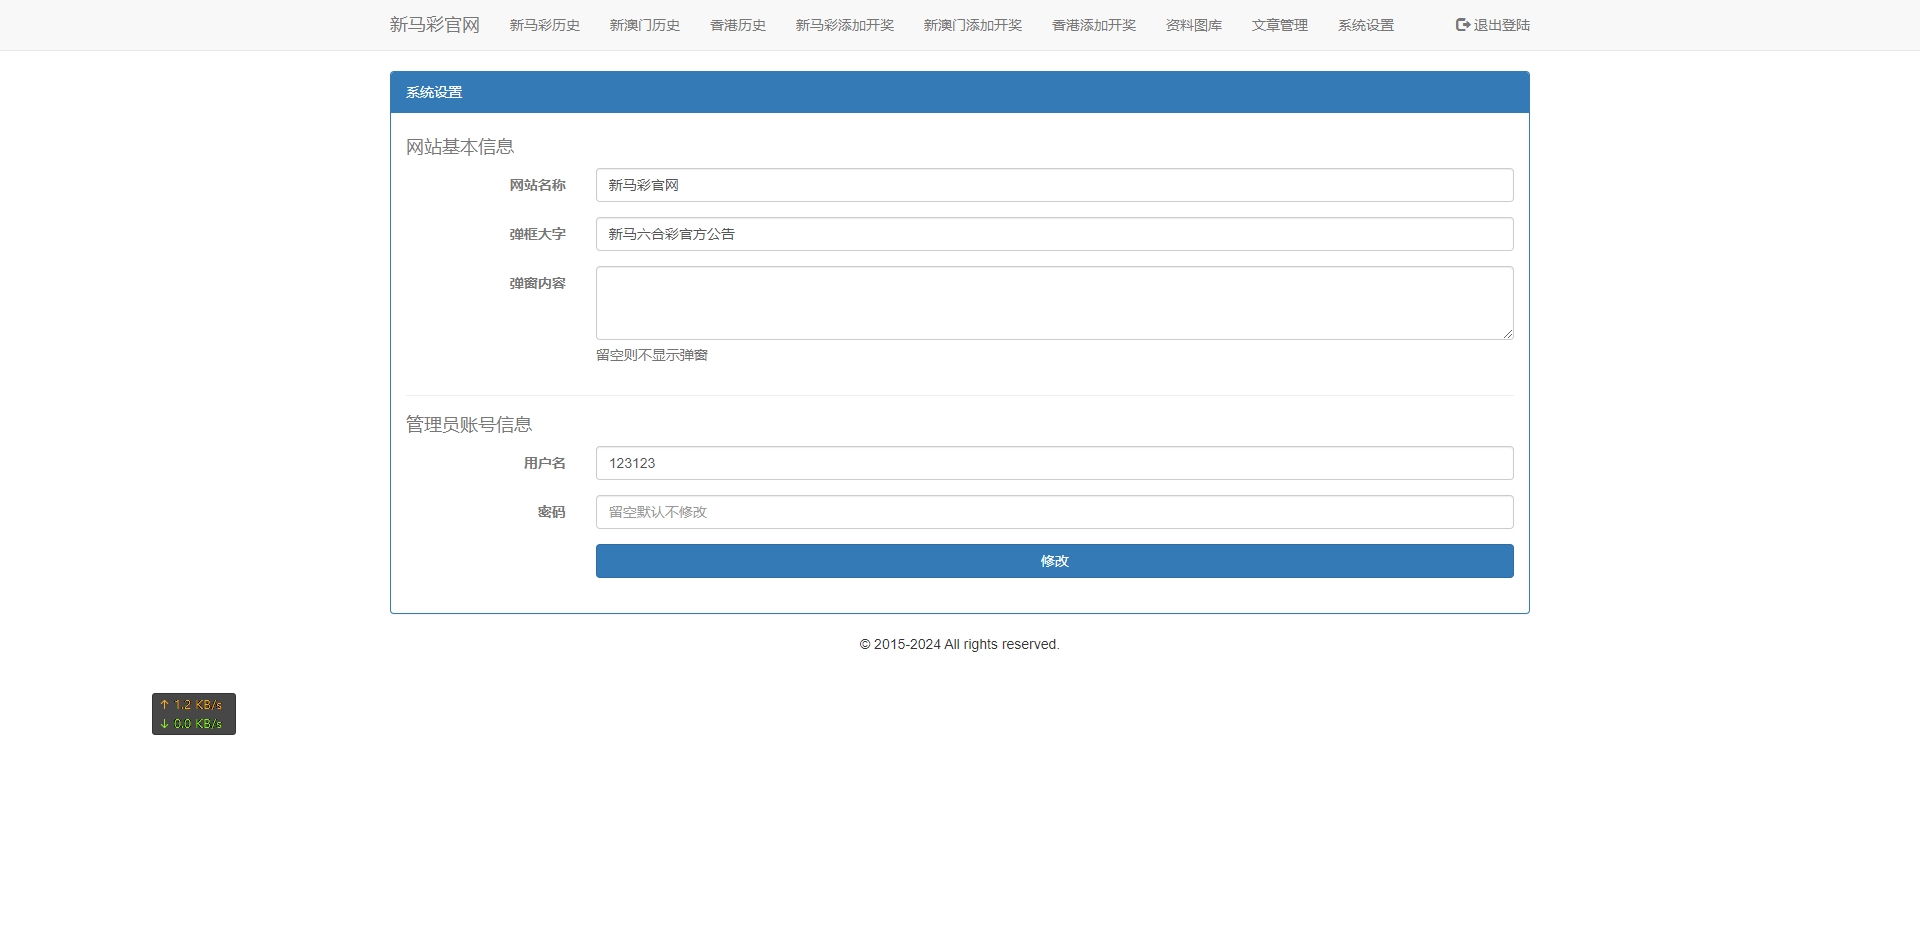1920x930 pixels.
Task: Open the 新澳门历史 menu item
Action: click(644, 25)
